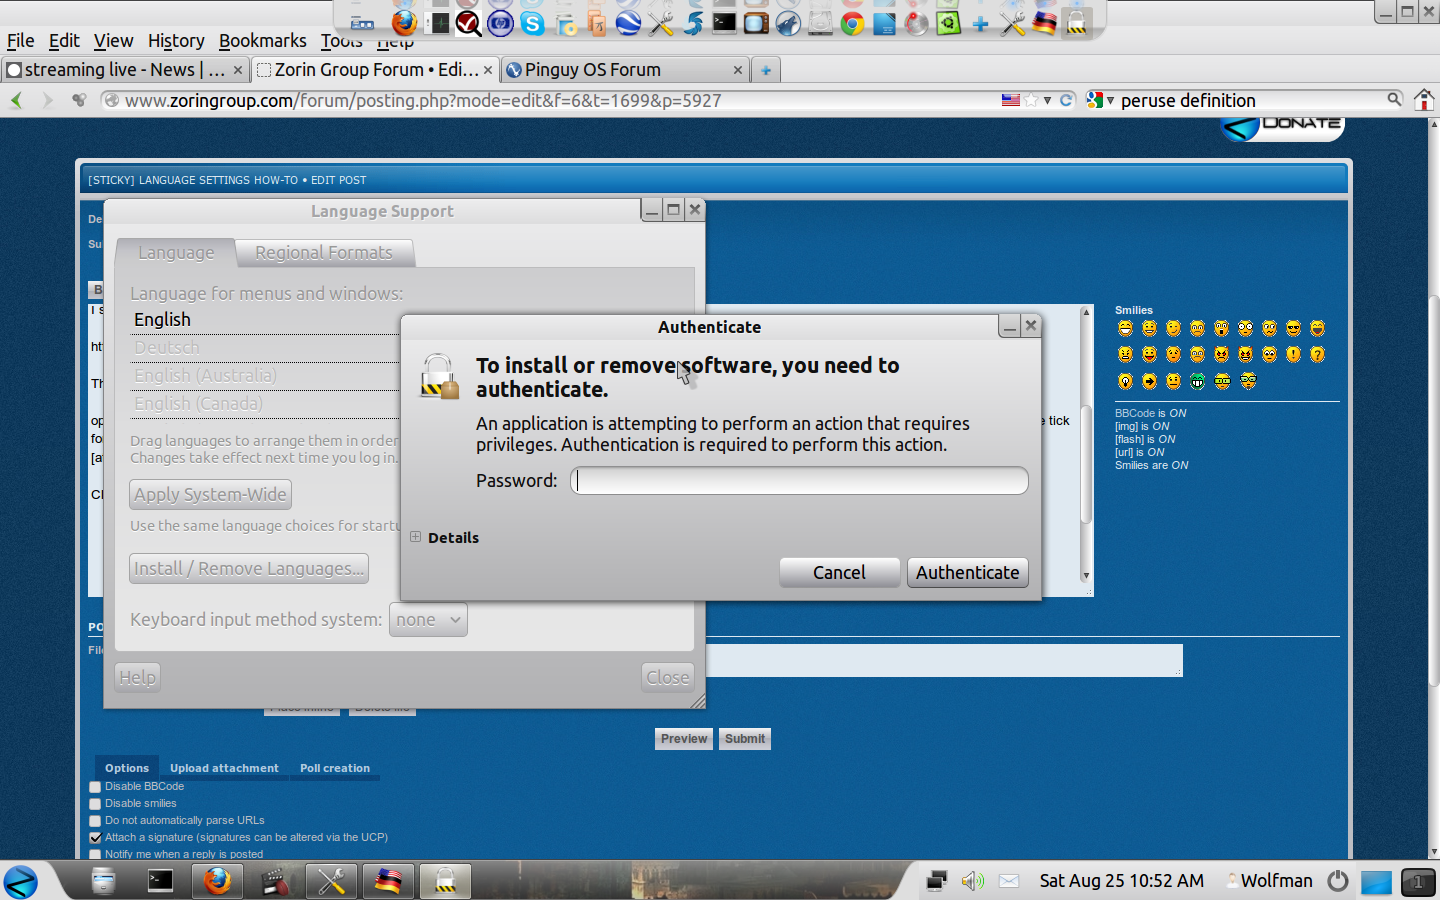Click the forum Preview button
The height and width of the screenshot is (900, 1440).
[684, 739]
